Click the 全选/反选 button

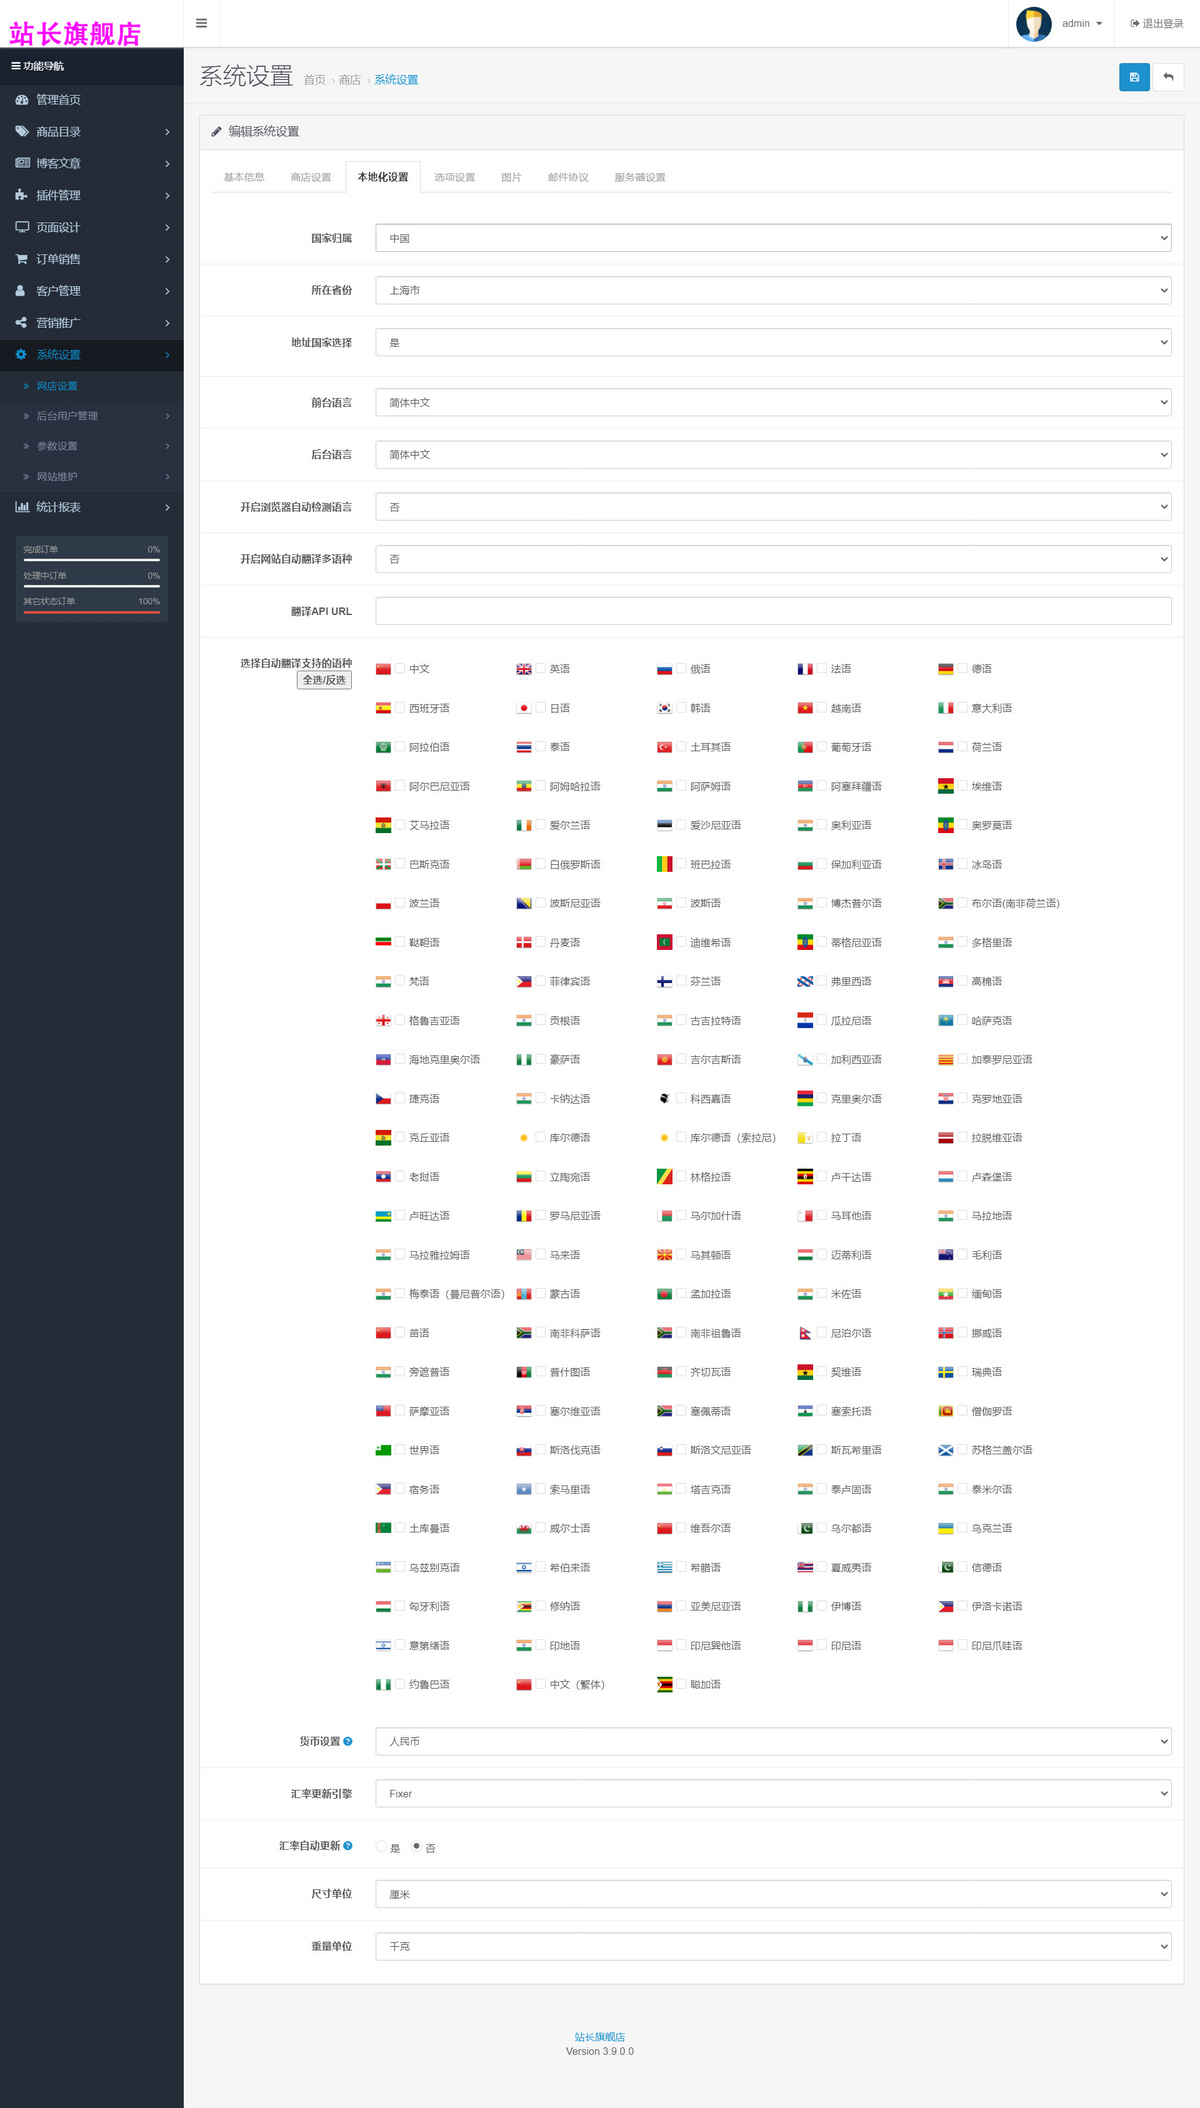point(324,680)
